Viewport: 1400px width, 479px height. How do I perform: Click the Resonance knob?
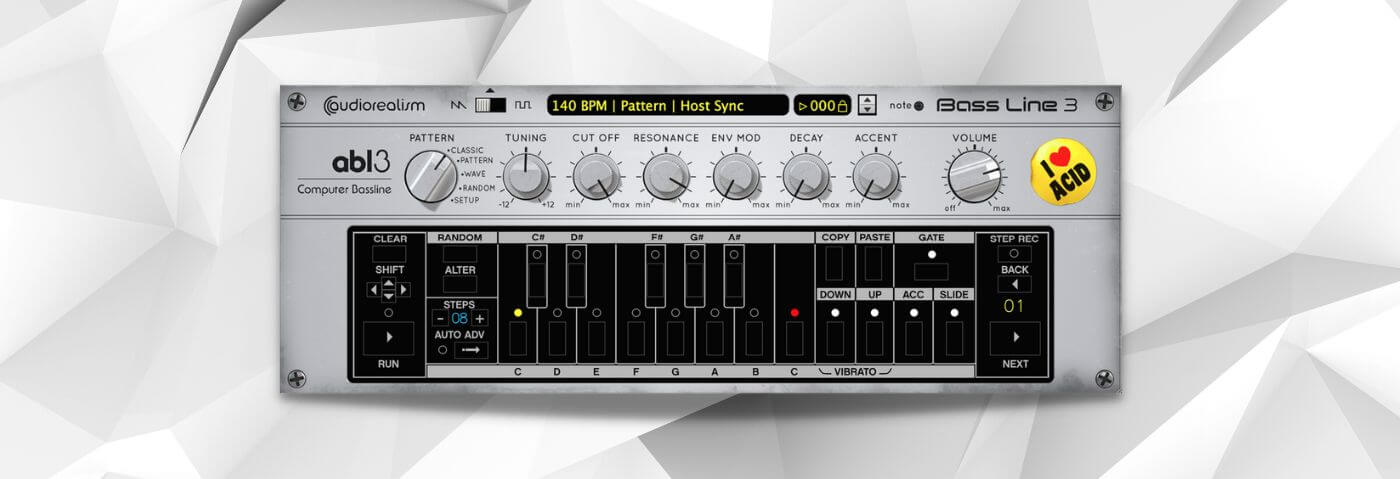click(x=666, y=176)
